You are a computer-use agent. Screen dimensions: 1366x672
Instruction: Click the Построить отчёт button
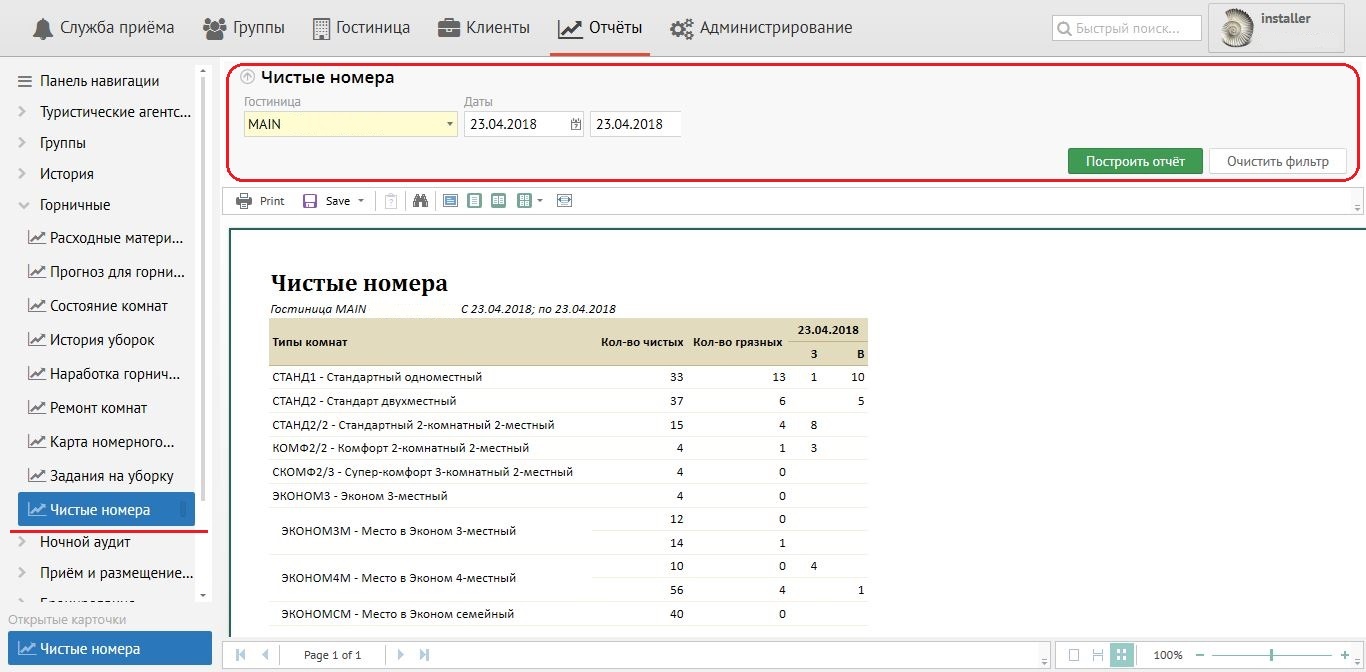pos(1135,161)
